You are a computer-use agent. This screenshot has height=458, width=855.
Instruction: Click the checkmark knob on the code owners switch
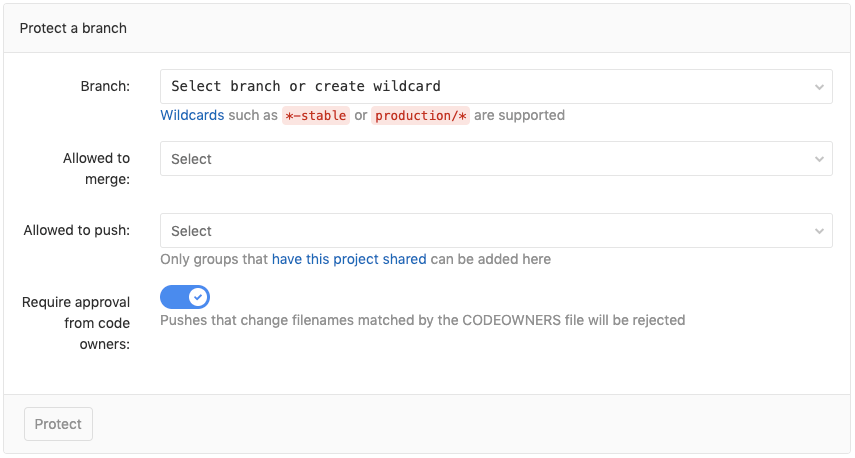click(198, 297)
